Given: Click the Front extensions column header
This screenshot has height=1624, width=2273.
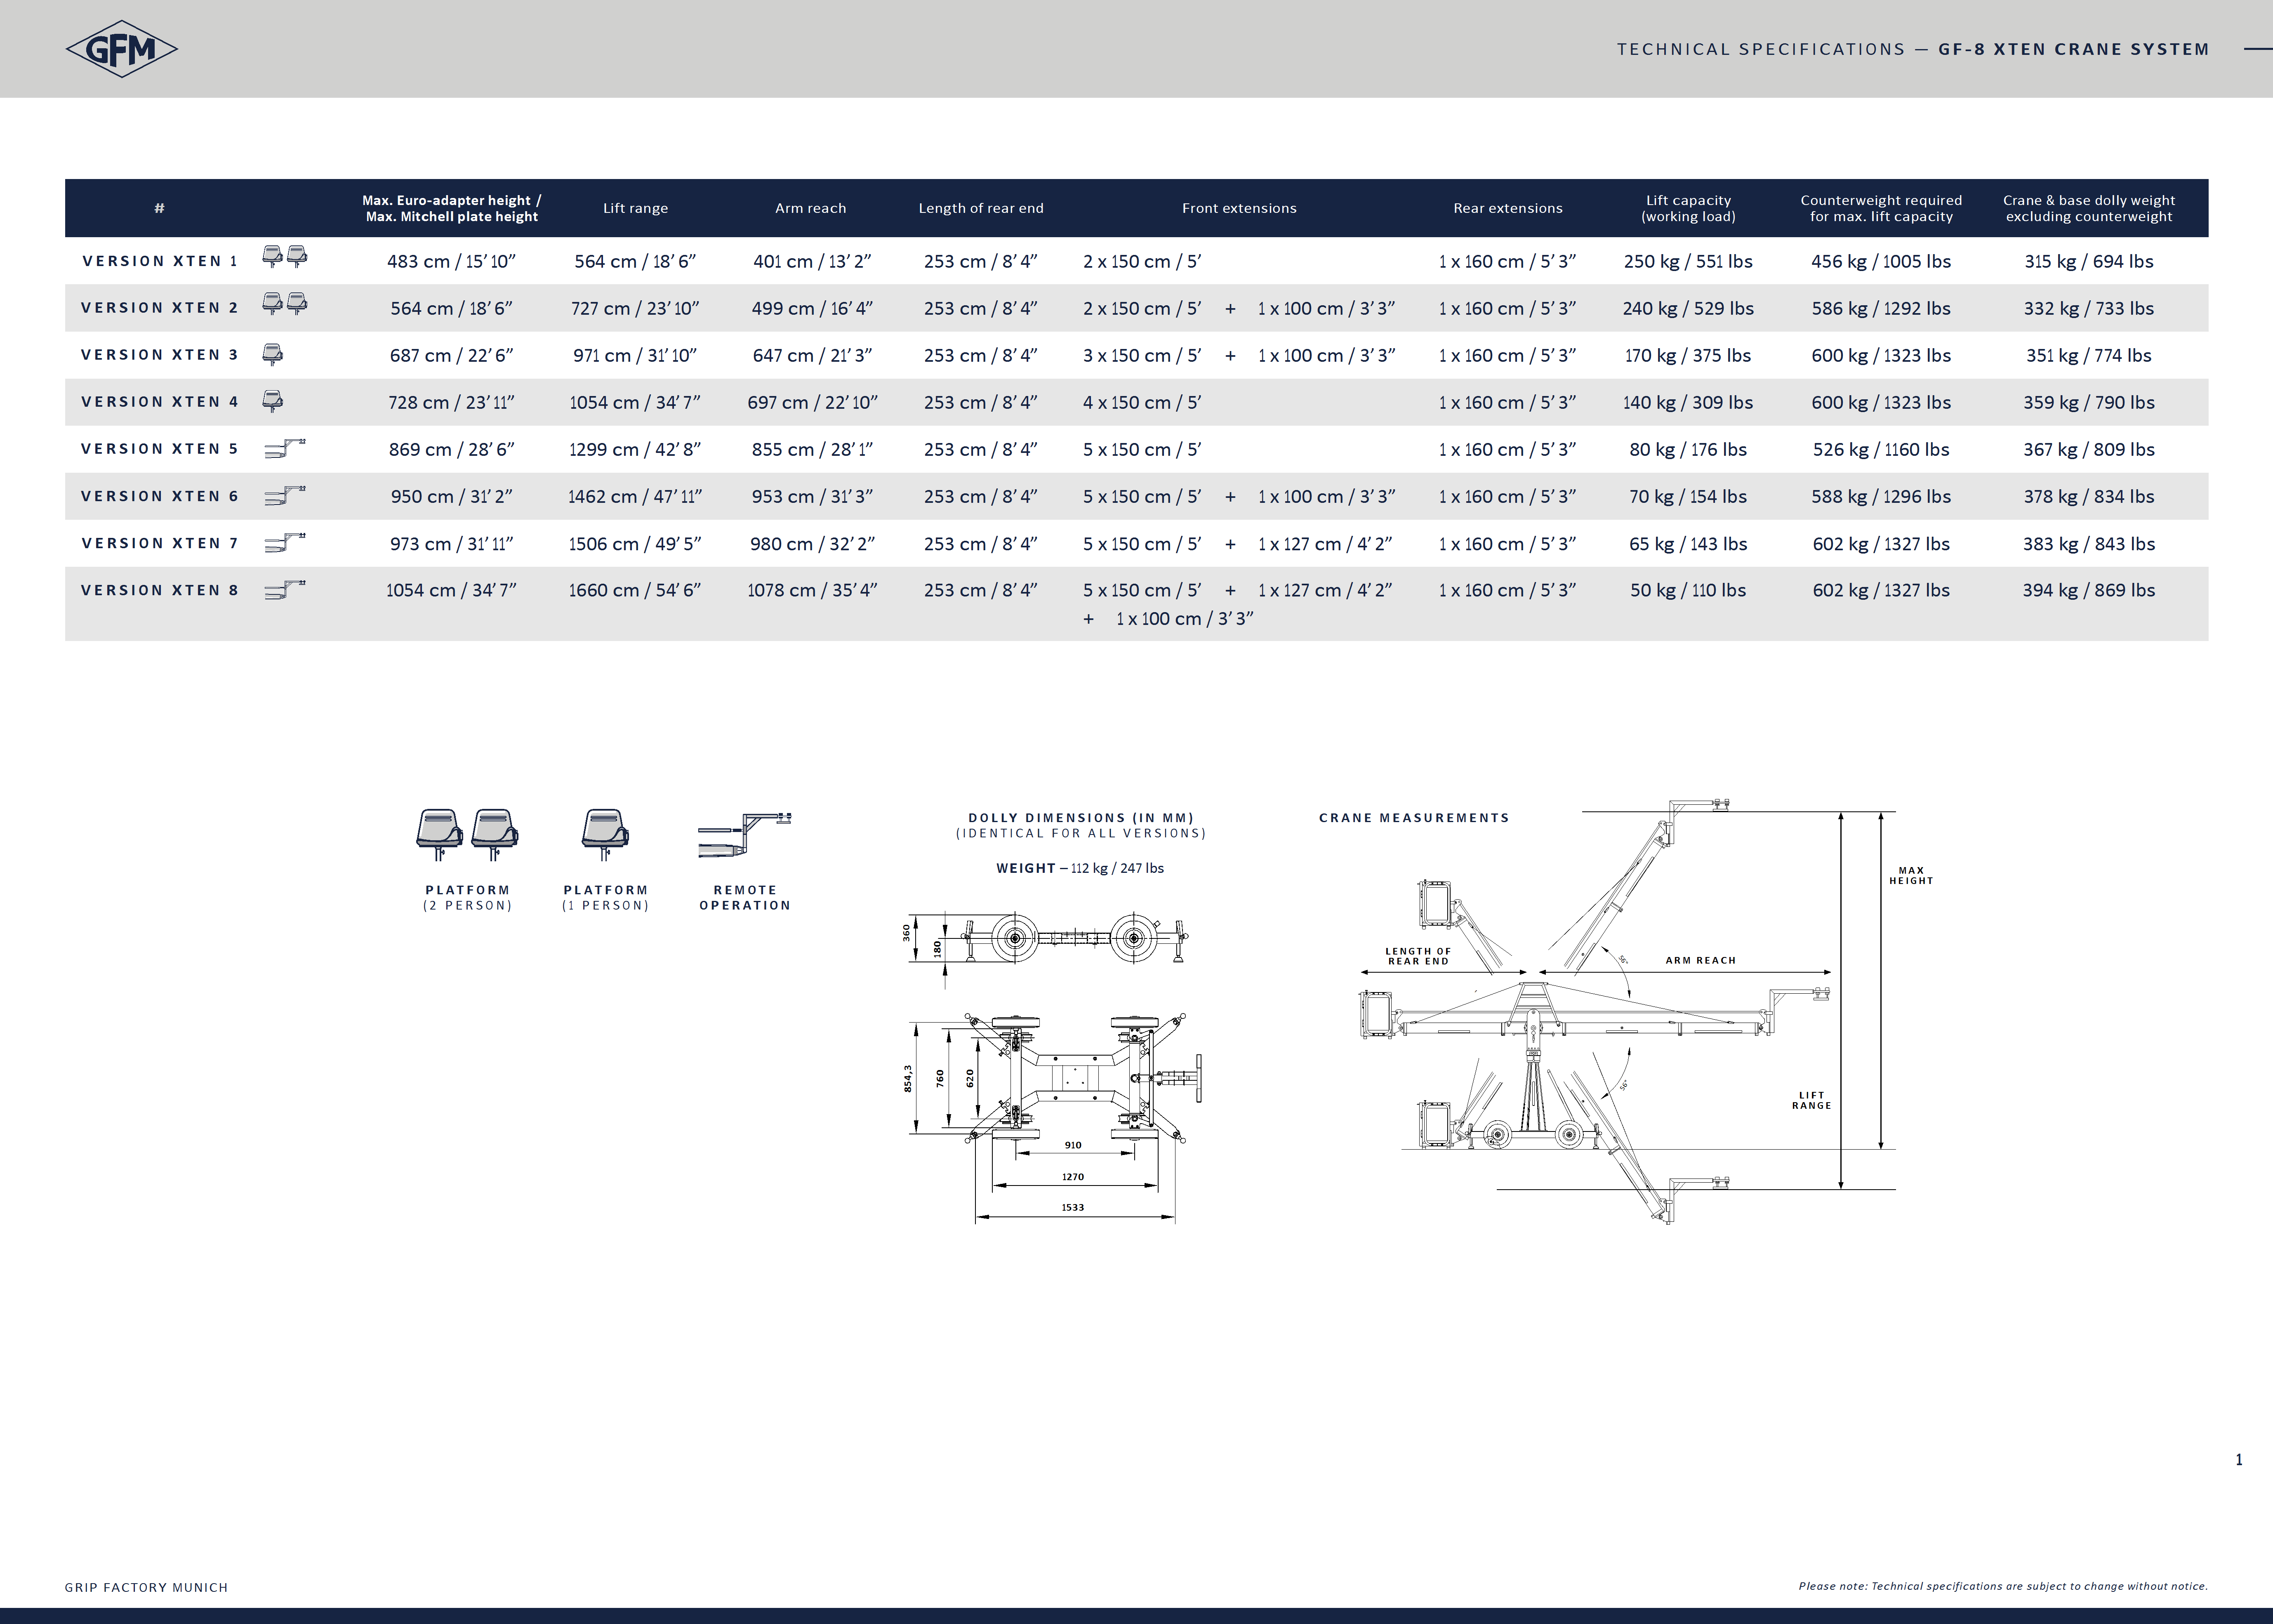Looking at the screenshot, I should (x=1239, y=208).
